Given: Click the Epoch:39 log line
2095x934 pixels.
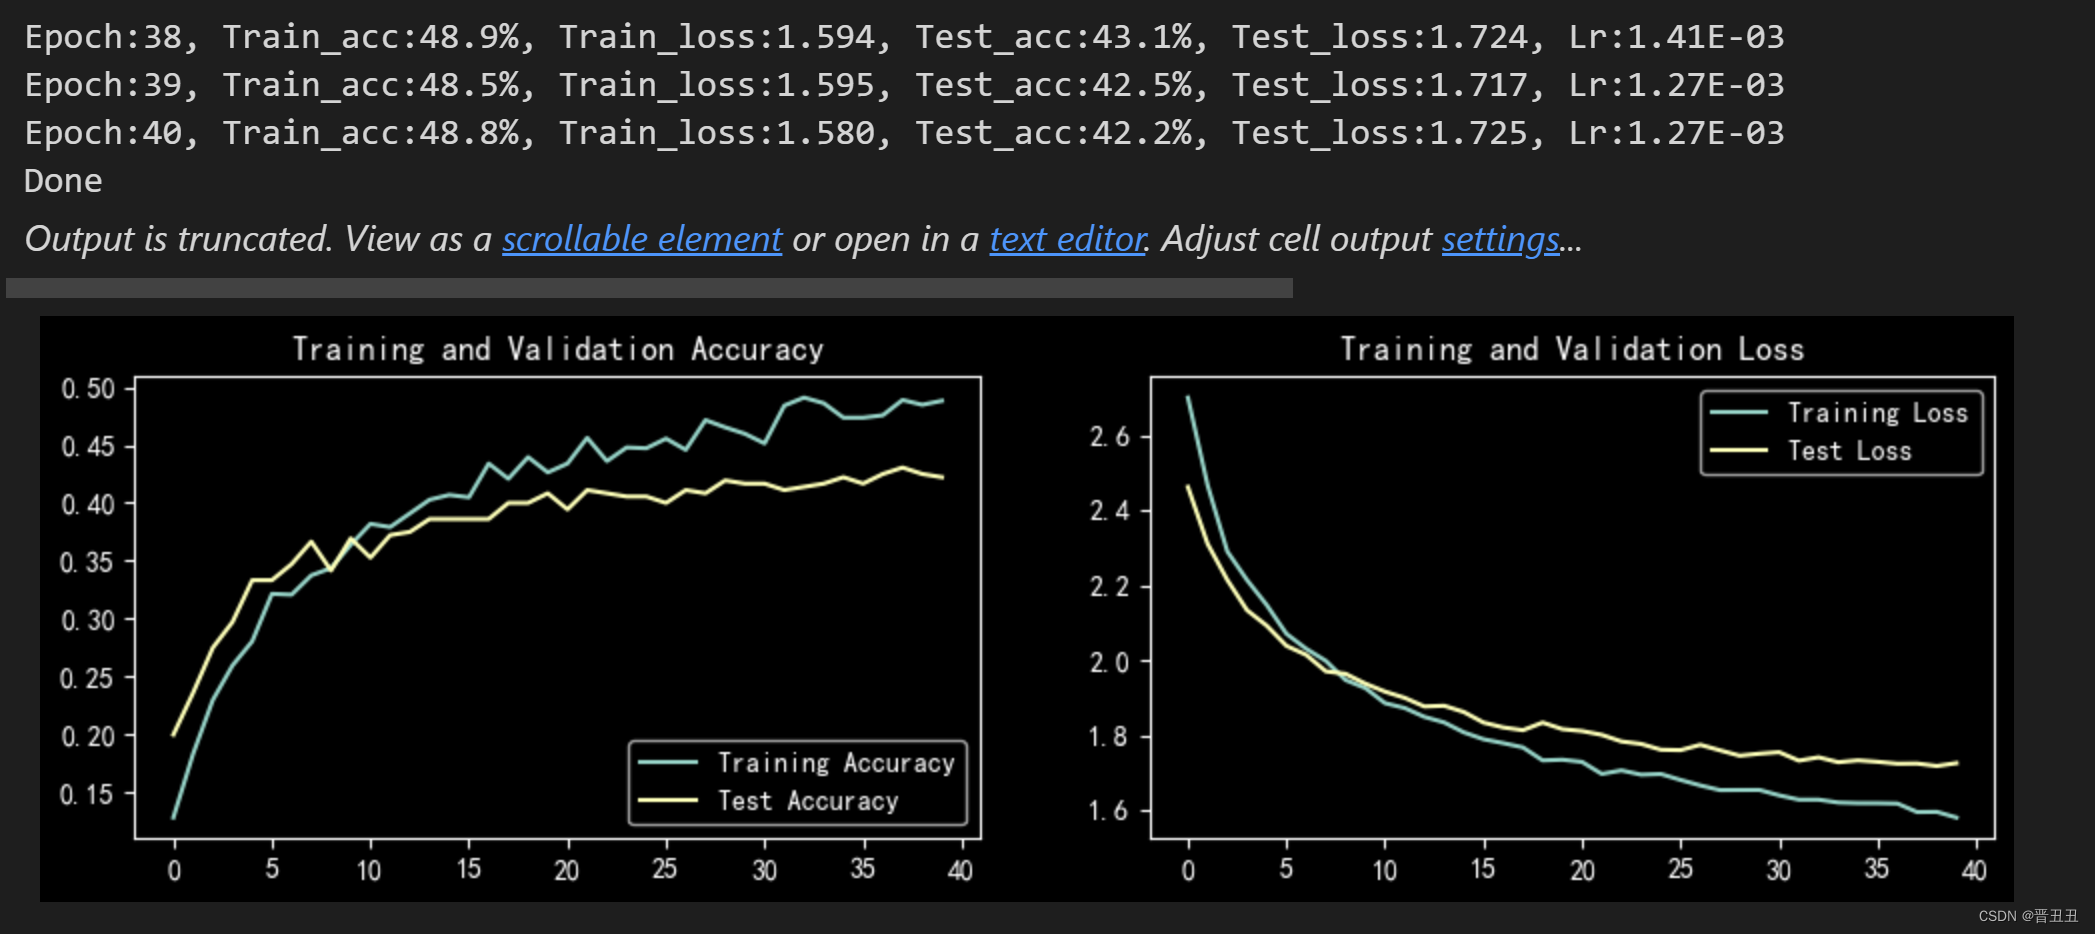Looking at the screenshot, I should pos(904,85).
